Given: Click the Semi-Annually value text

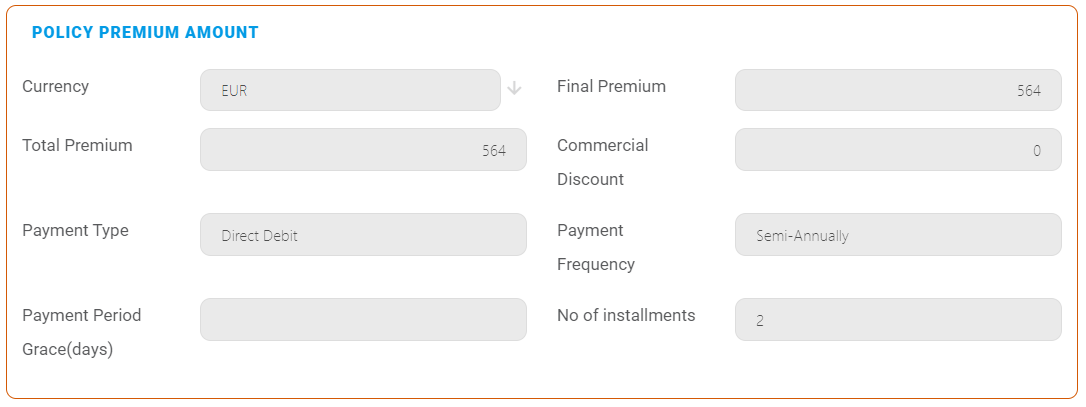Looking at the screenshot, I should (802, 236).
